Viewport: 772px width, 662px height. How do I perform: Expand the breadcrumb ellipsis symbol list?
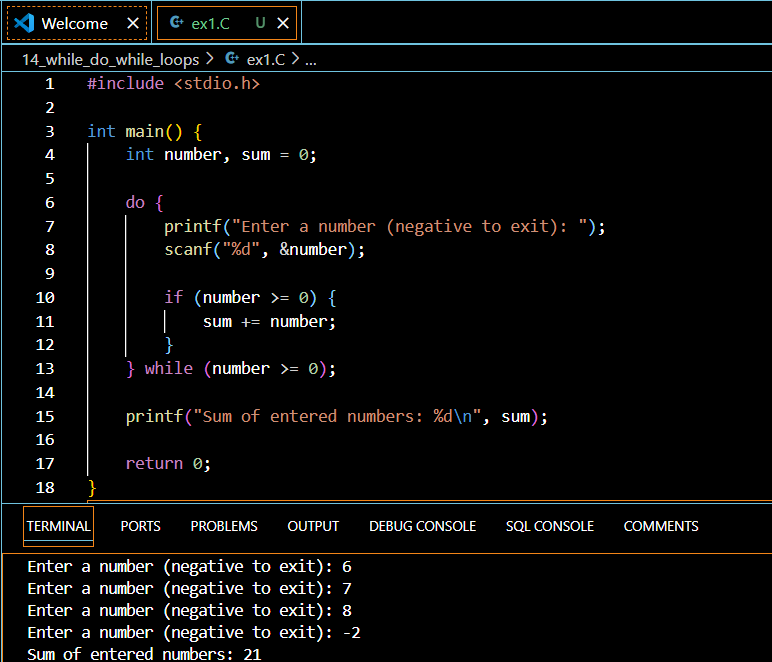click(310, 59)
